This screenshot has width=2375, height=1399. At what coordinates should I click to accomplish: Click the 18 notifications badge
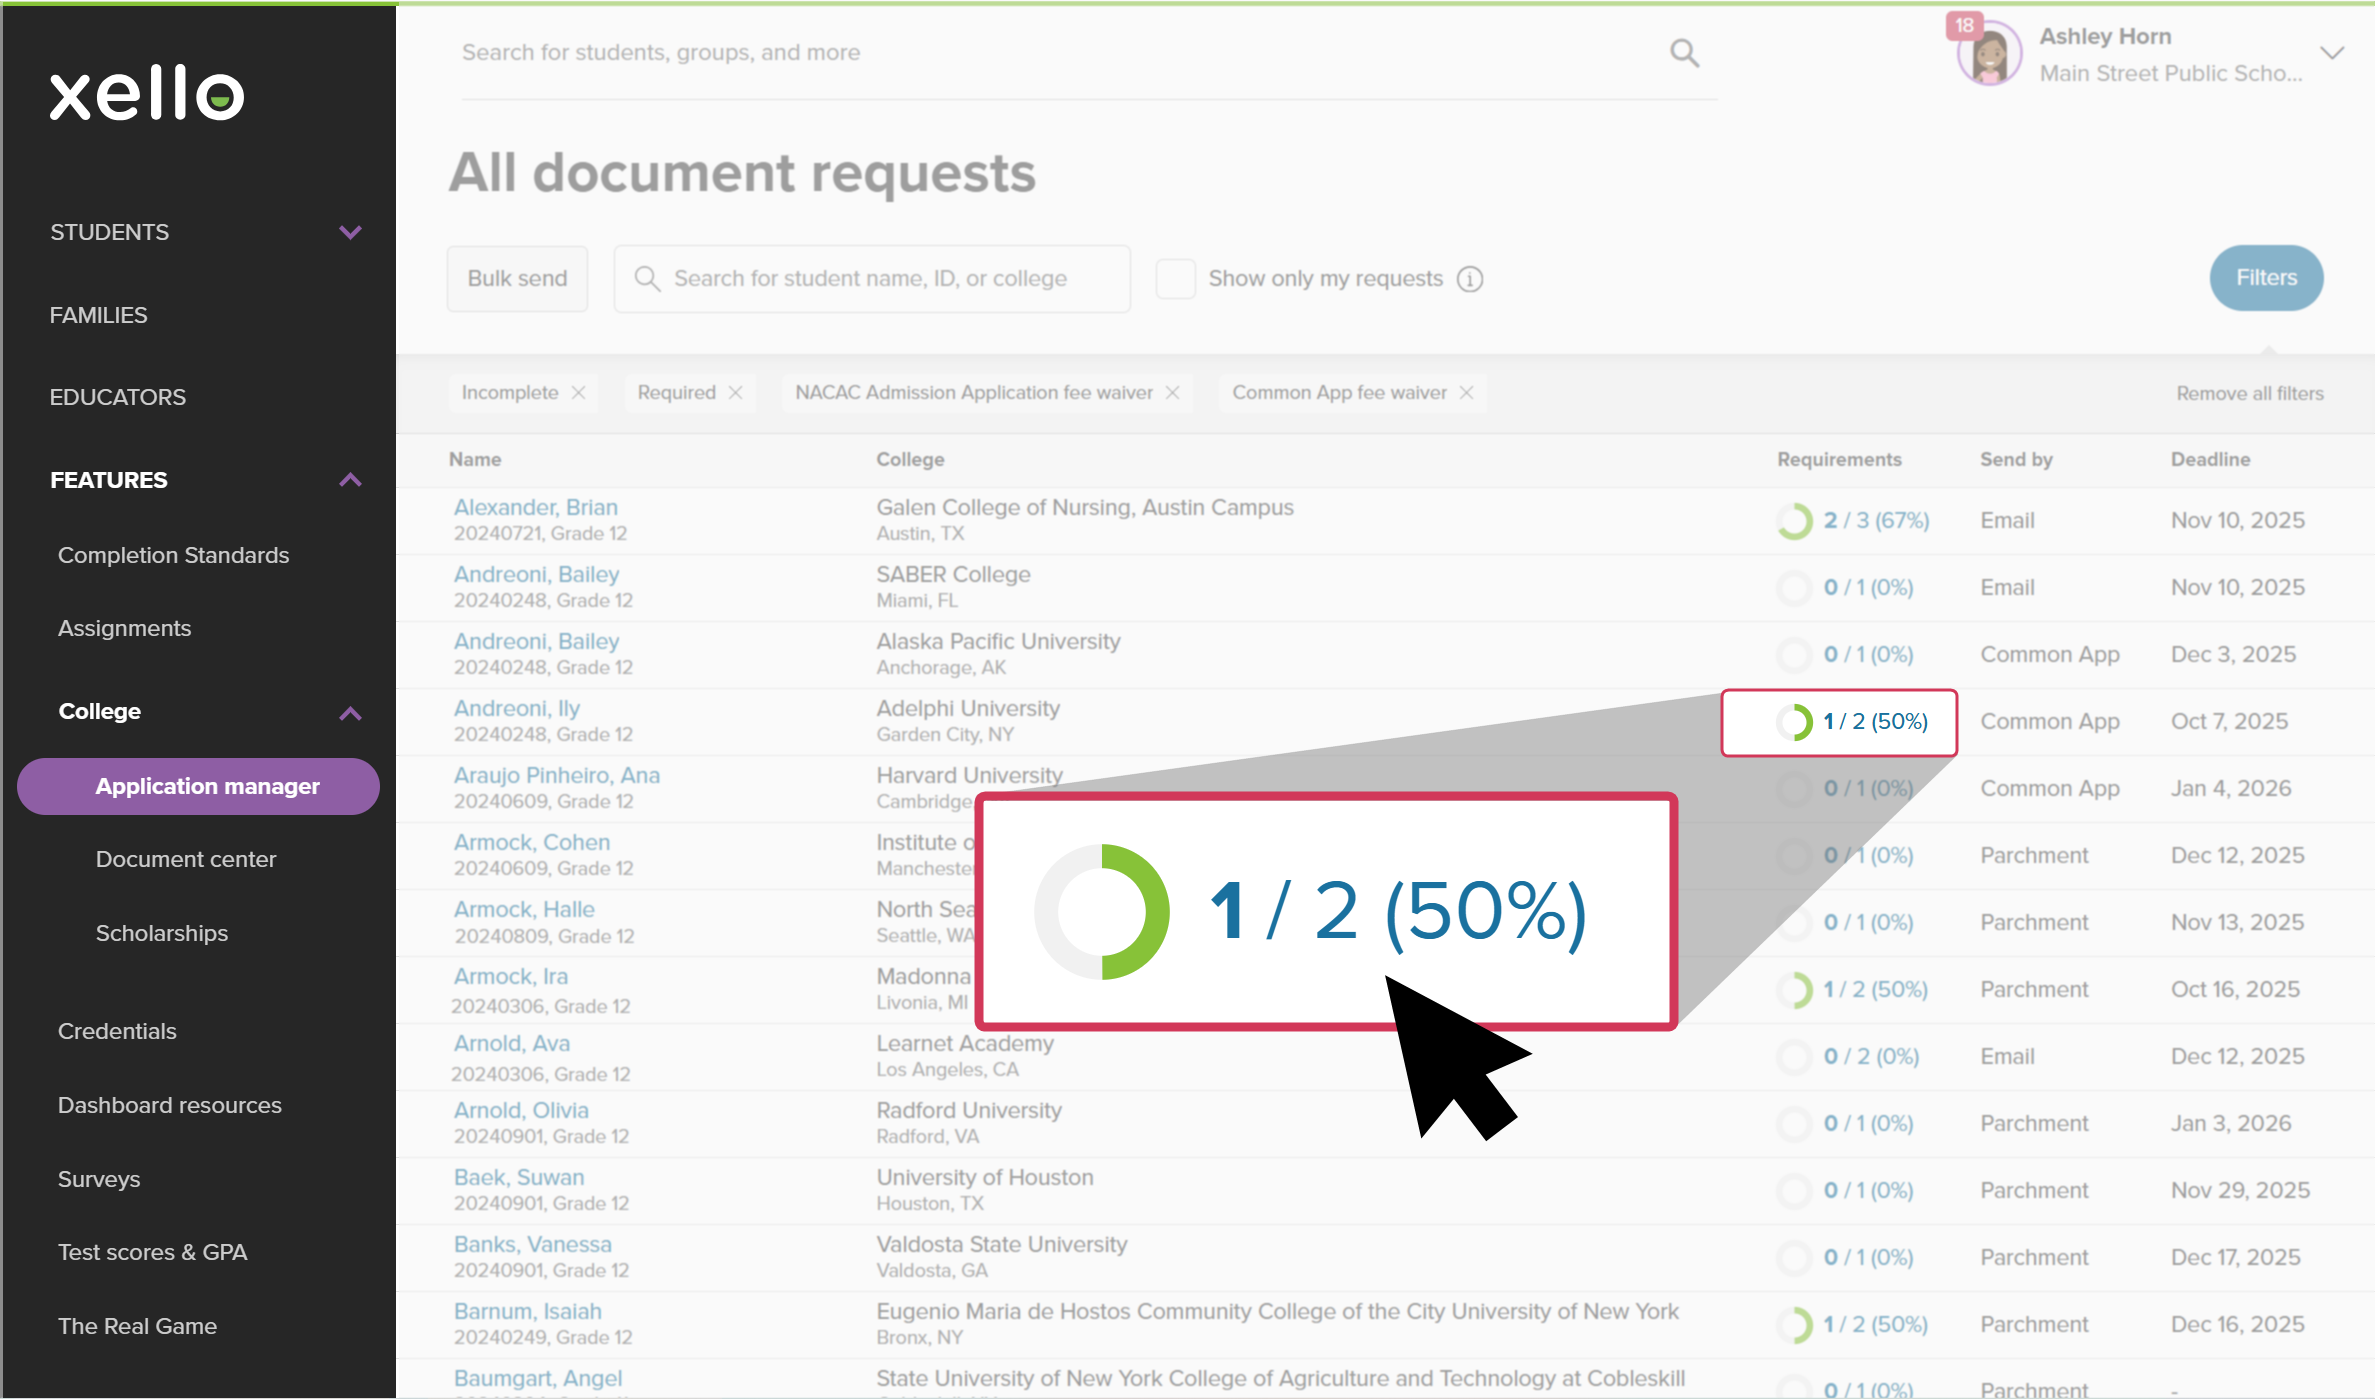pos(1964,25)
